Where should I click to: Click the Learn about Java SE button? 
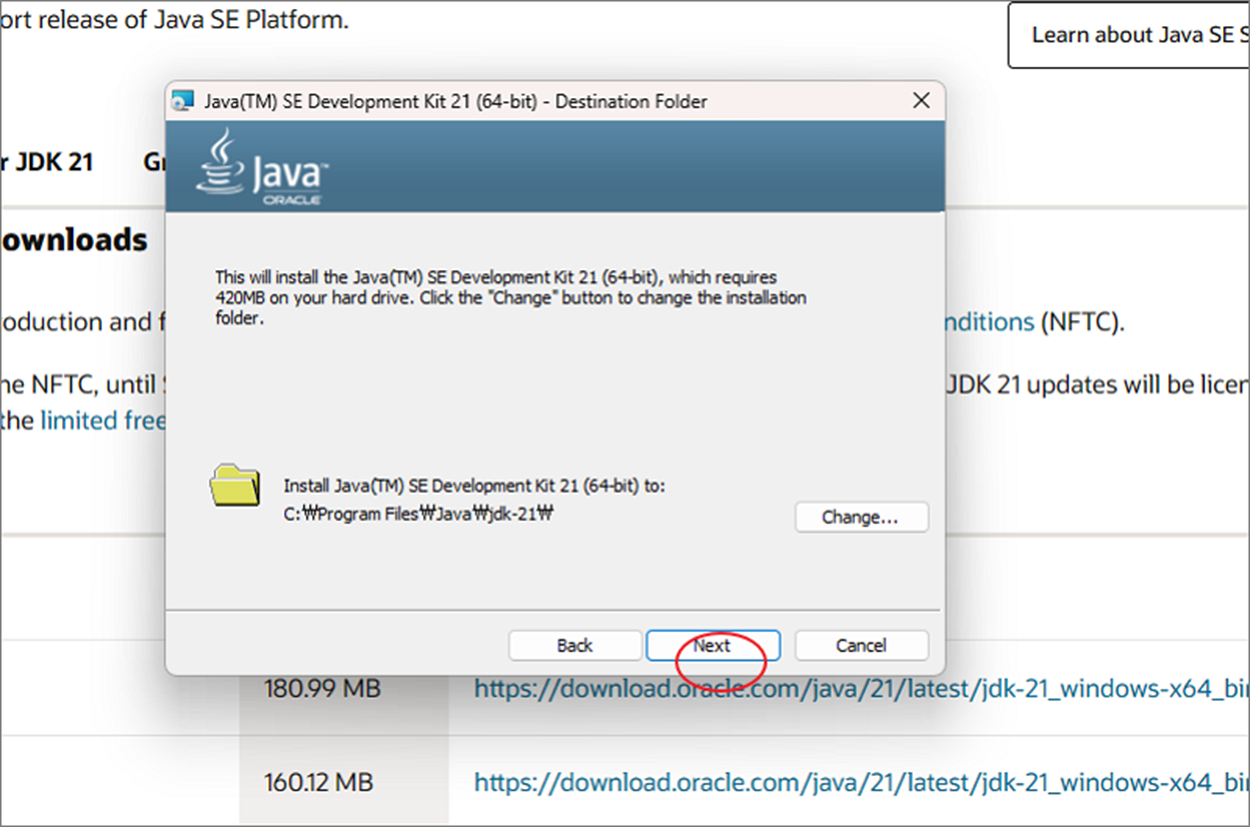coord(1130,35)
